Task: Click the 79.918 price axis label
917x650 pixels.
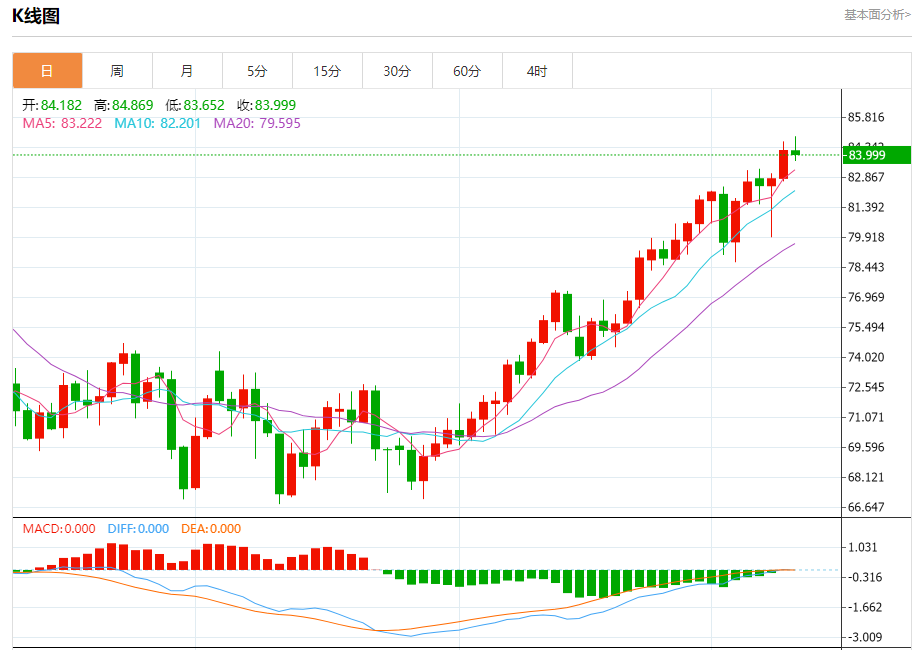Action: pos(866,238)
